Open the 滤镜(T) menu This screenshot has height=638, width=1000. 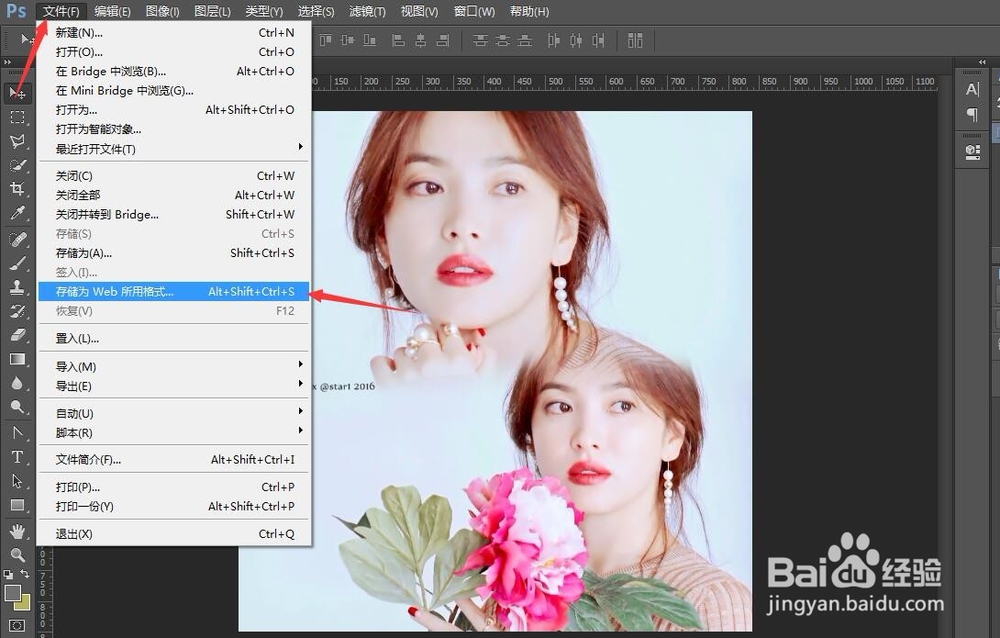coord(367,11)
